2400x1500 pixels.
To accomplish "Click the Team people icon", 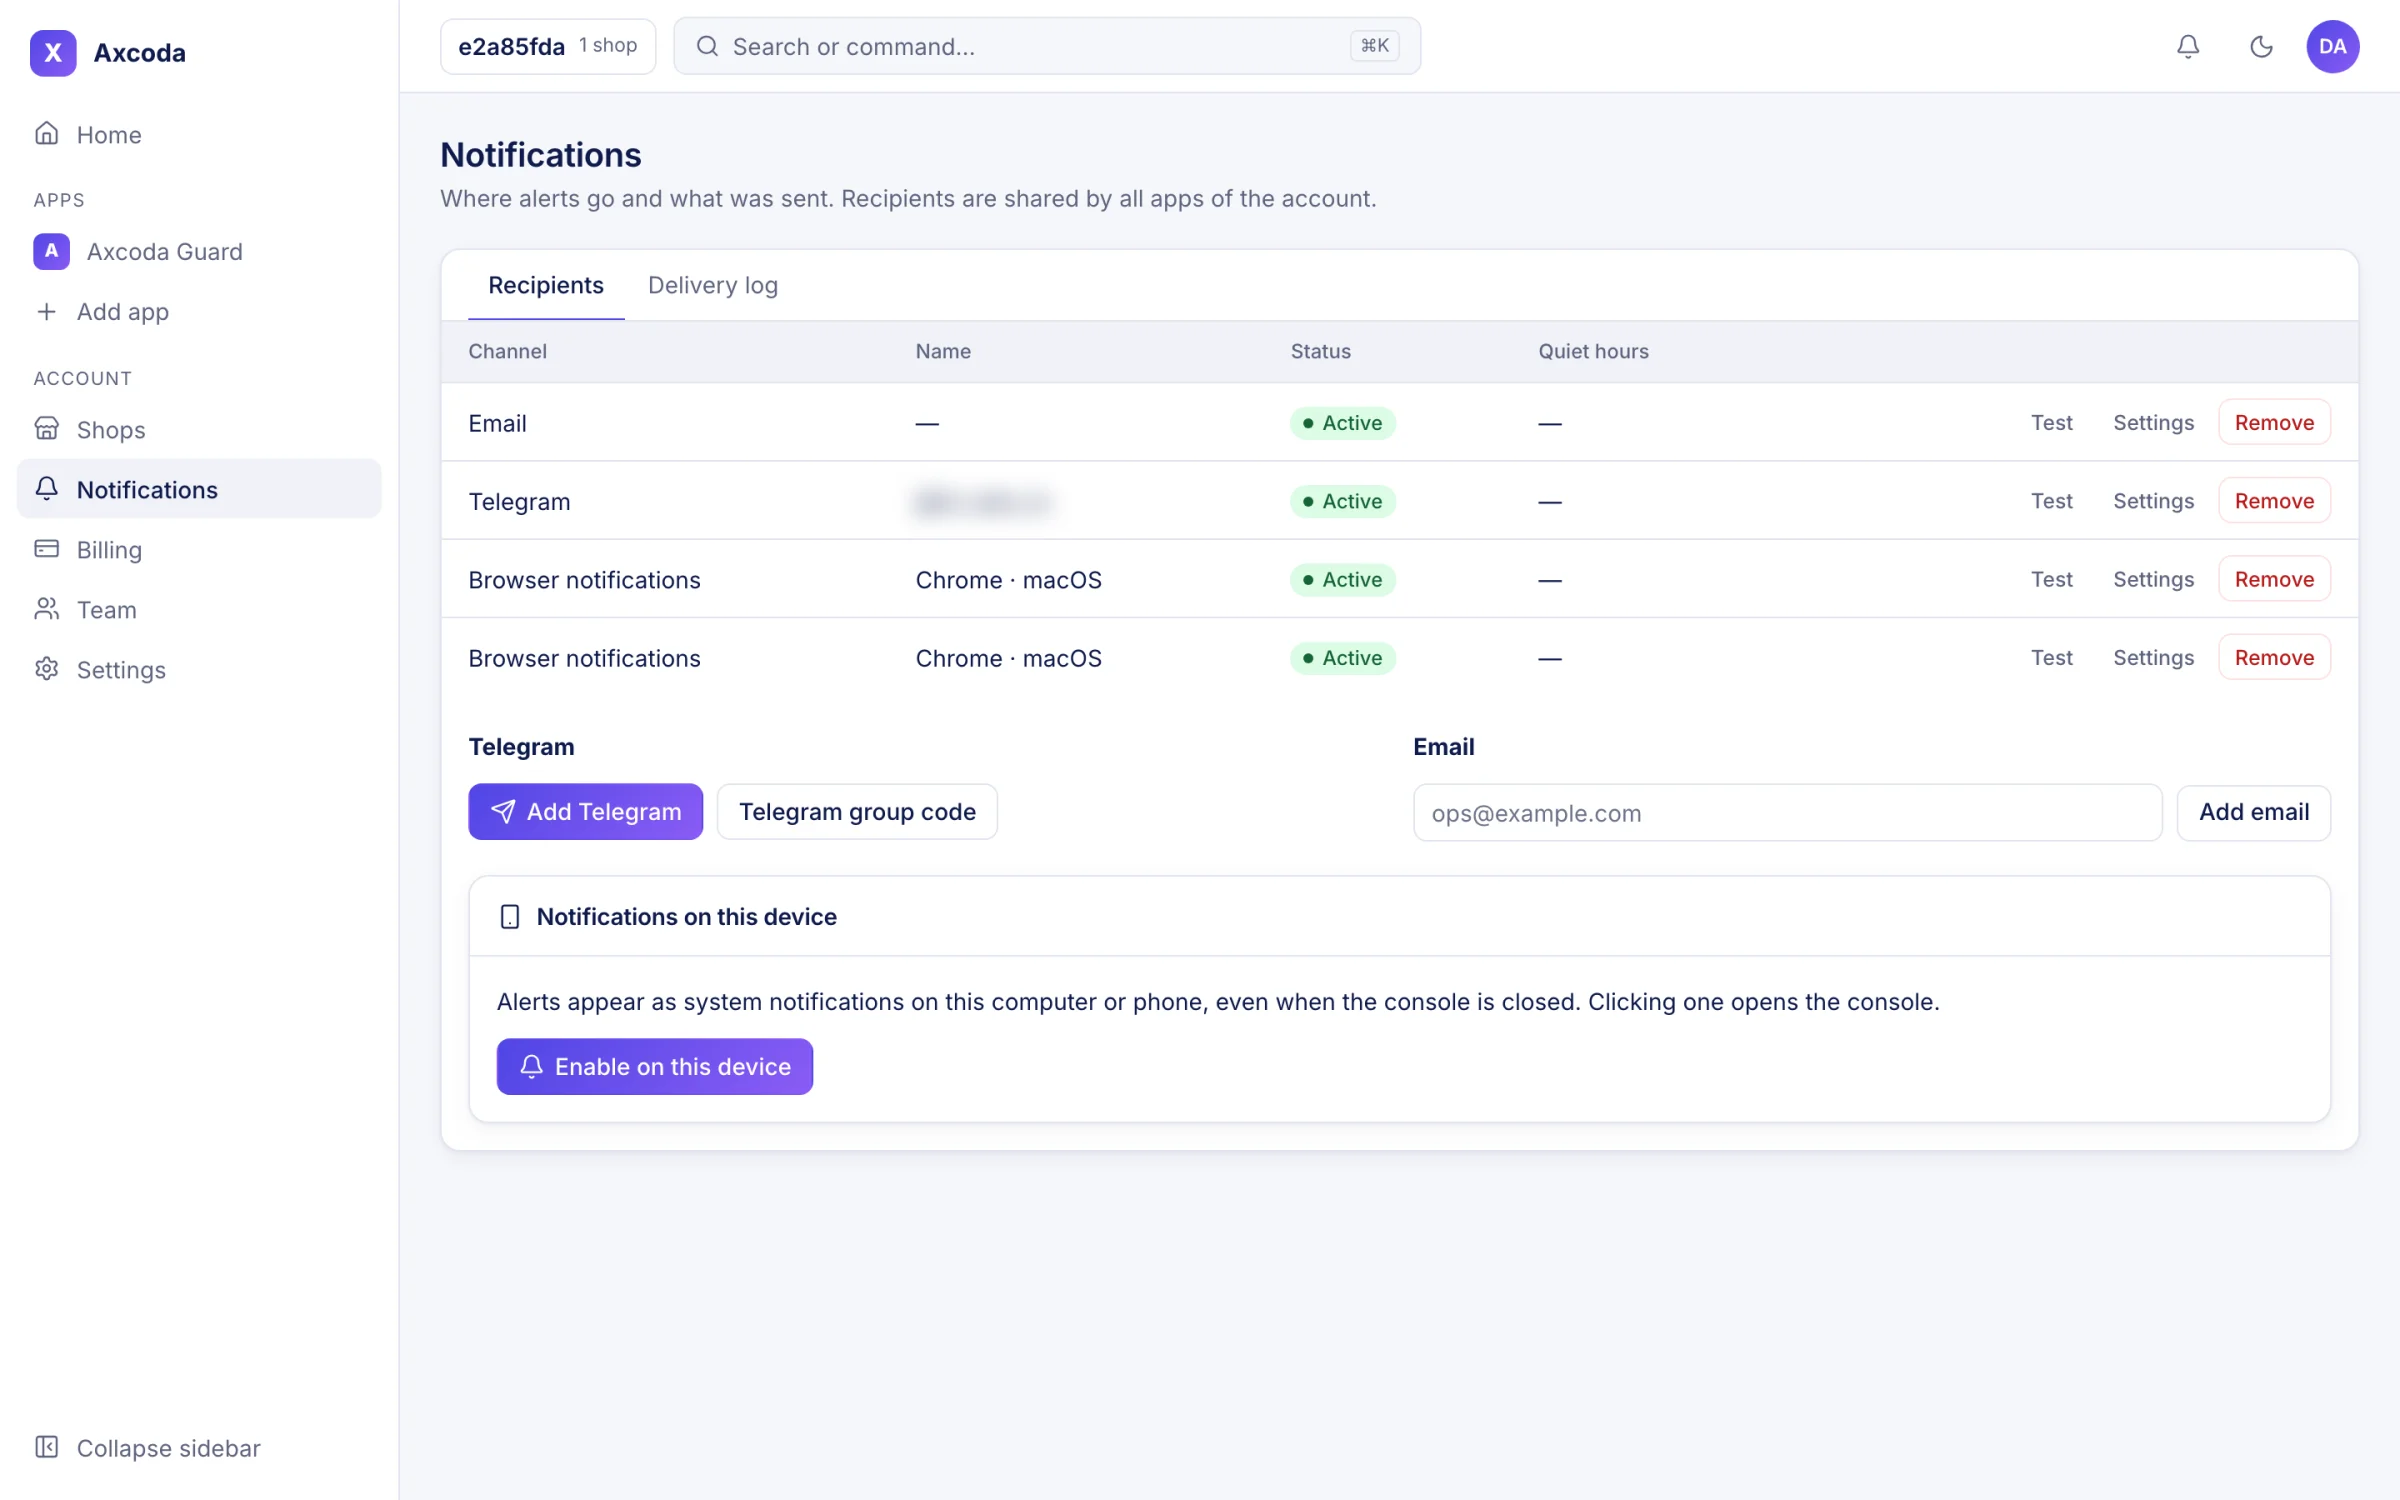I will point(47,609).
